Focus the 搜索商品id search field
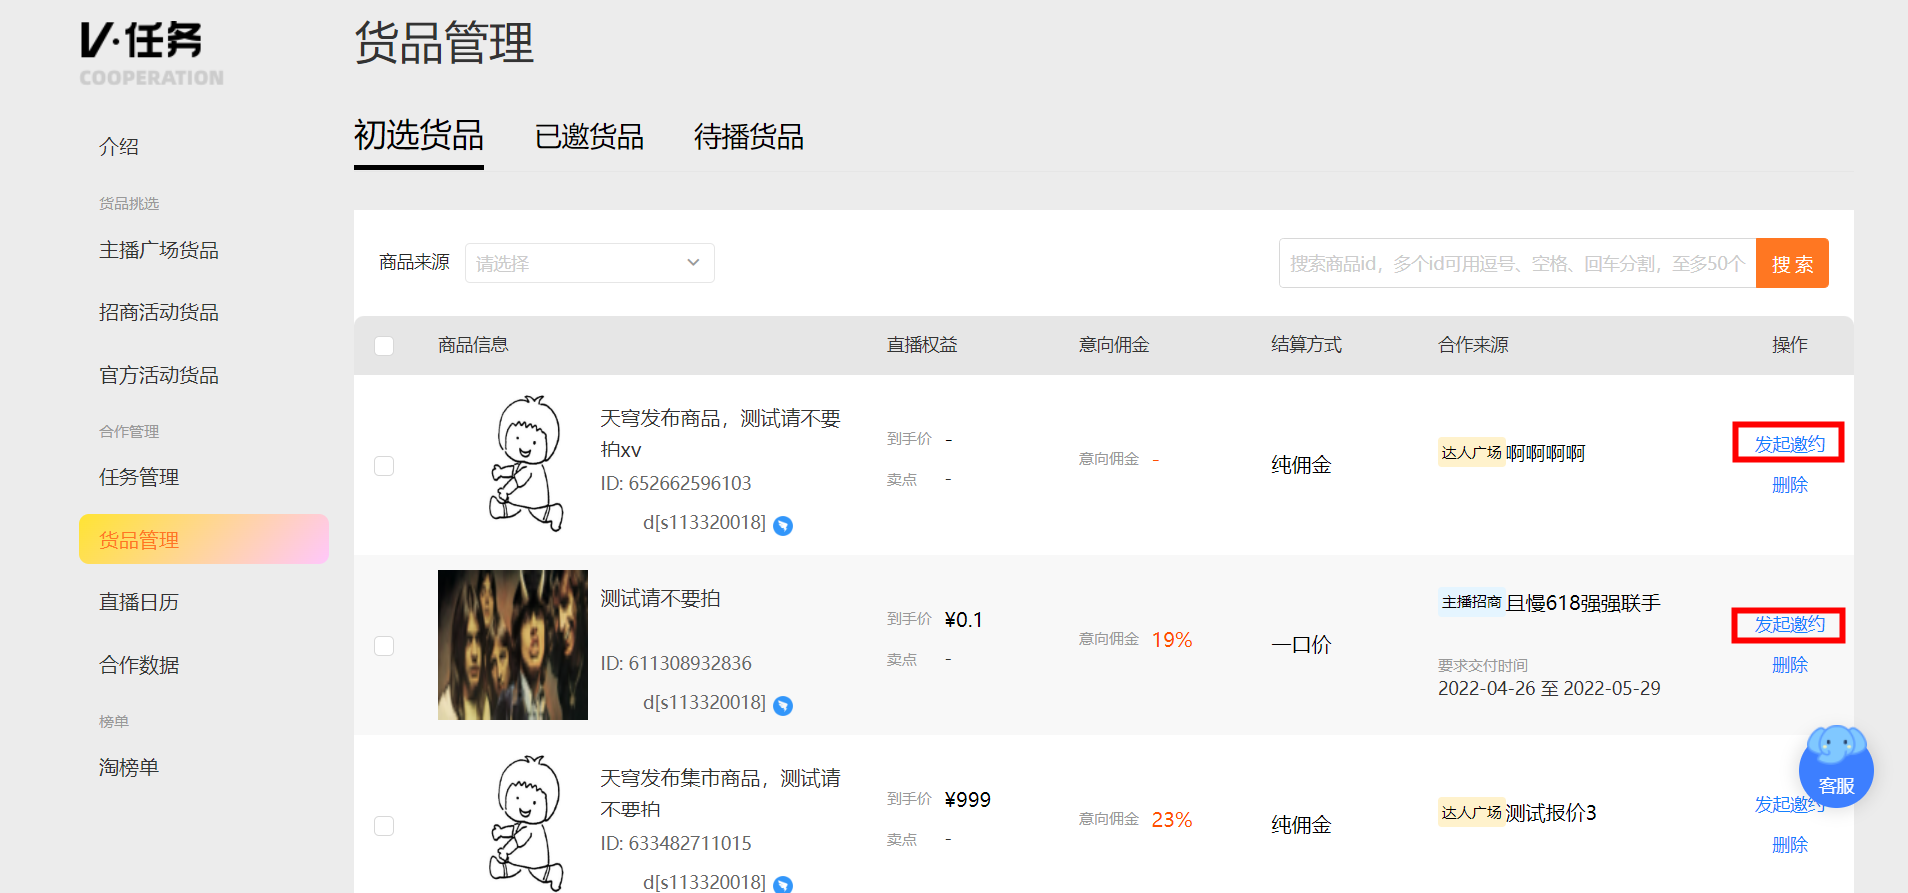Image resolution: width=1908 pixels, height=893 pixels. point(1517,263)
